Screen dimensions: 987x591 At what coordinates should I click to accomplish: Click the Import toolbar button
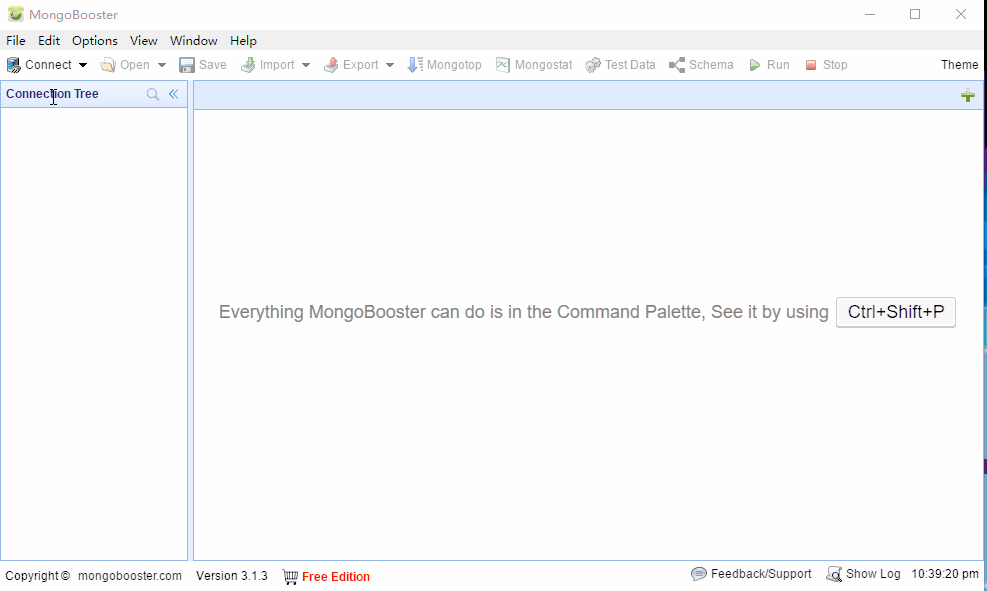pos(268,65)
